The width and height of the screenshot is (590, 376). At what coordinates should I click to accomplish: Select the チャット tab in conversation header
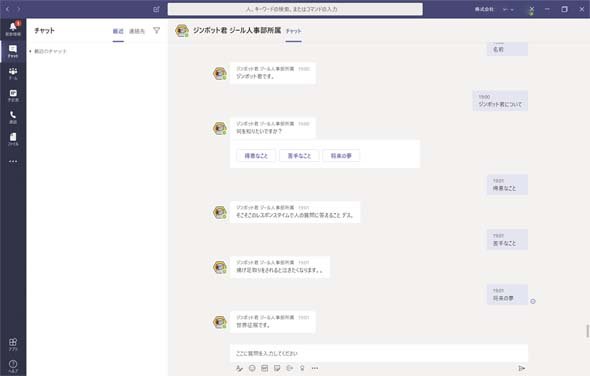[x=293, y=31]
